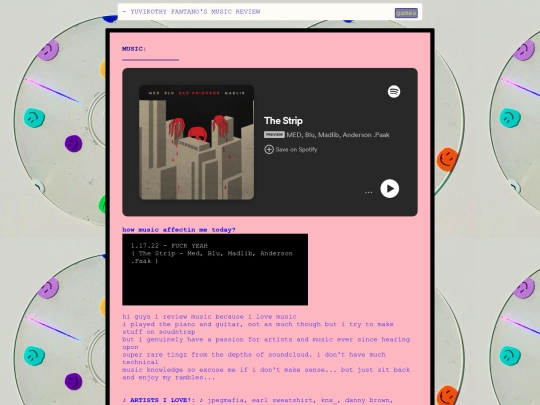Screen dimensions: 540x405
Task: Click 'music knowledge so excuse me' line
Action: click(266, 370)
